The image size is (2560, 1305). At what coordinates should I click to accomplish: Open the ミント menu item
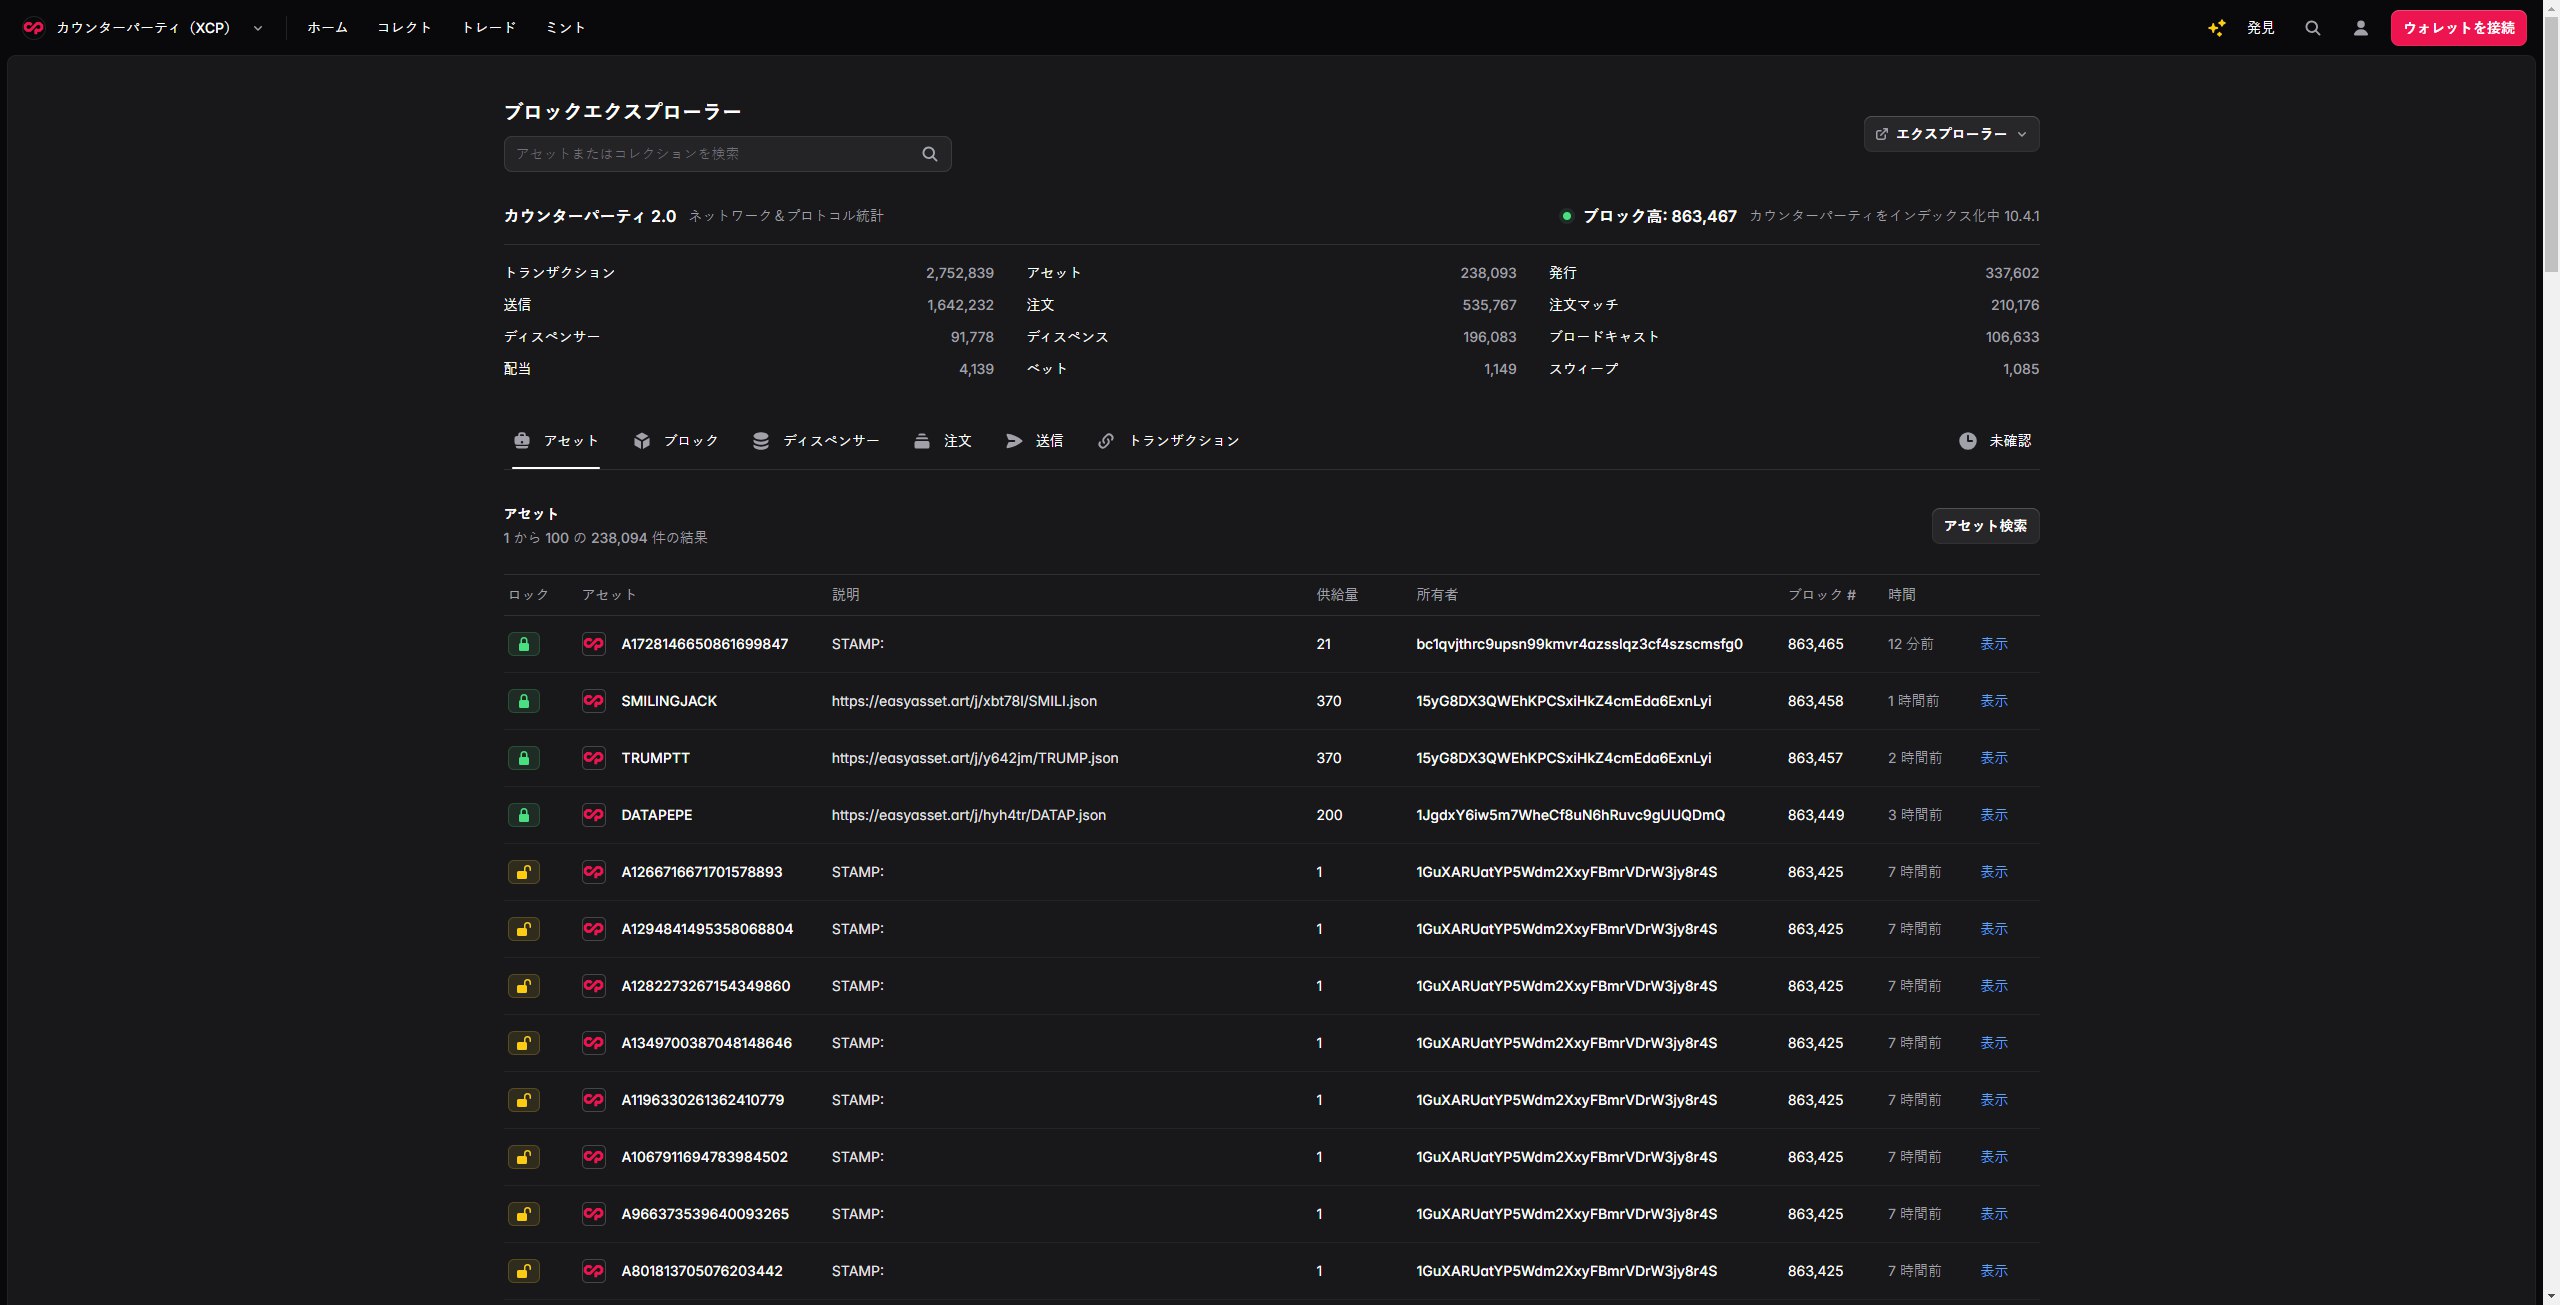(565, 28)
